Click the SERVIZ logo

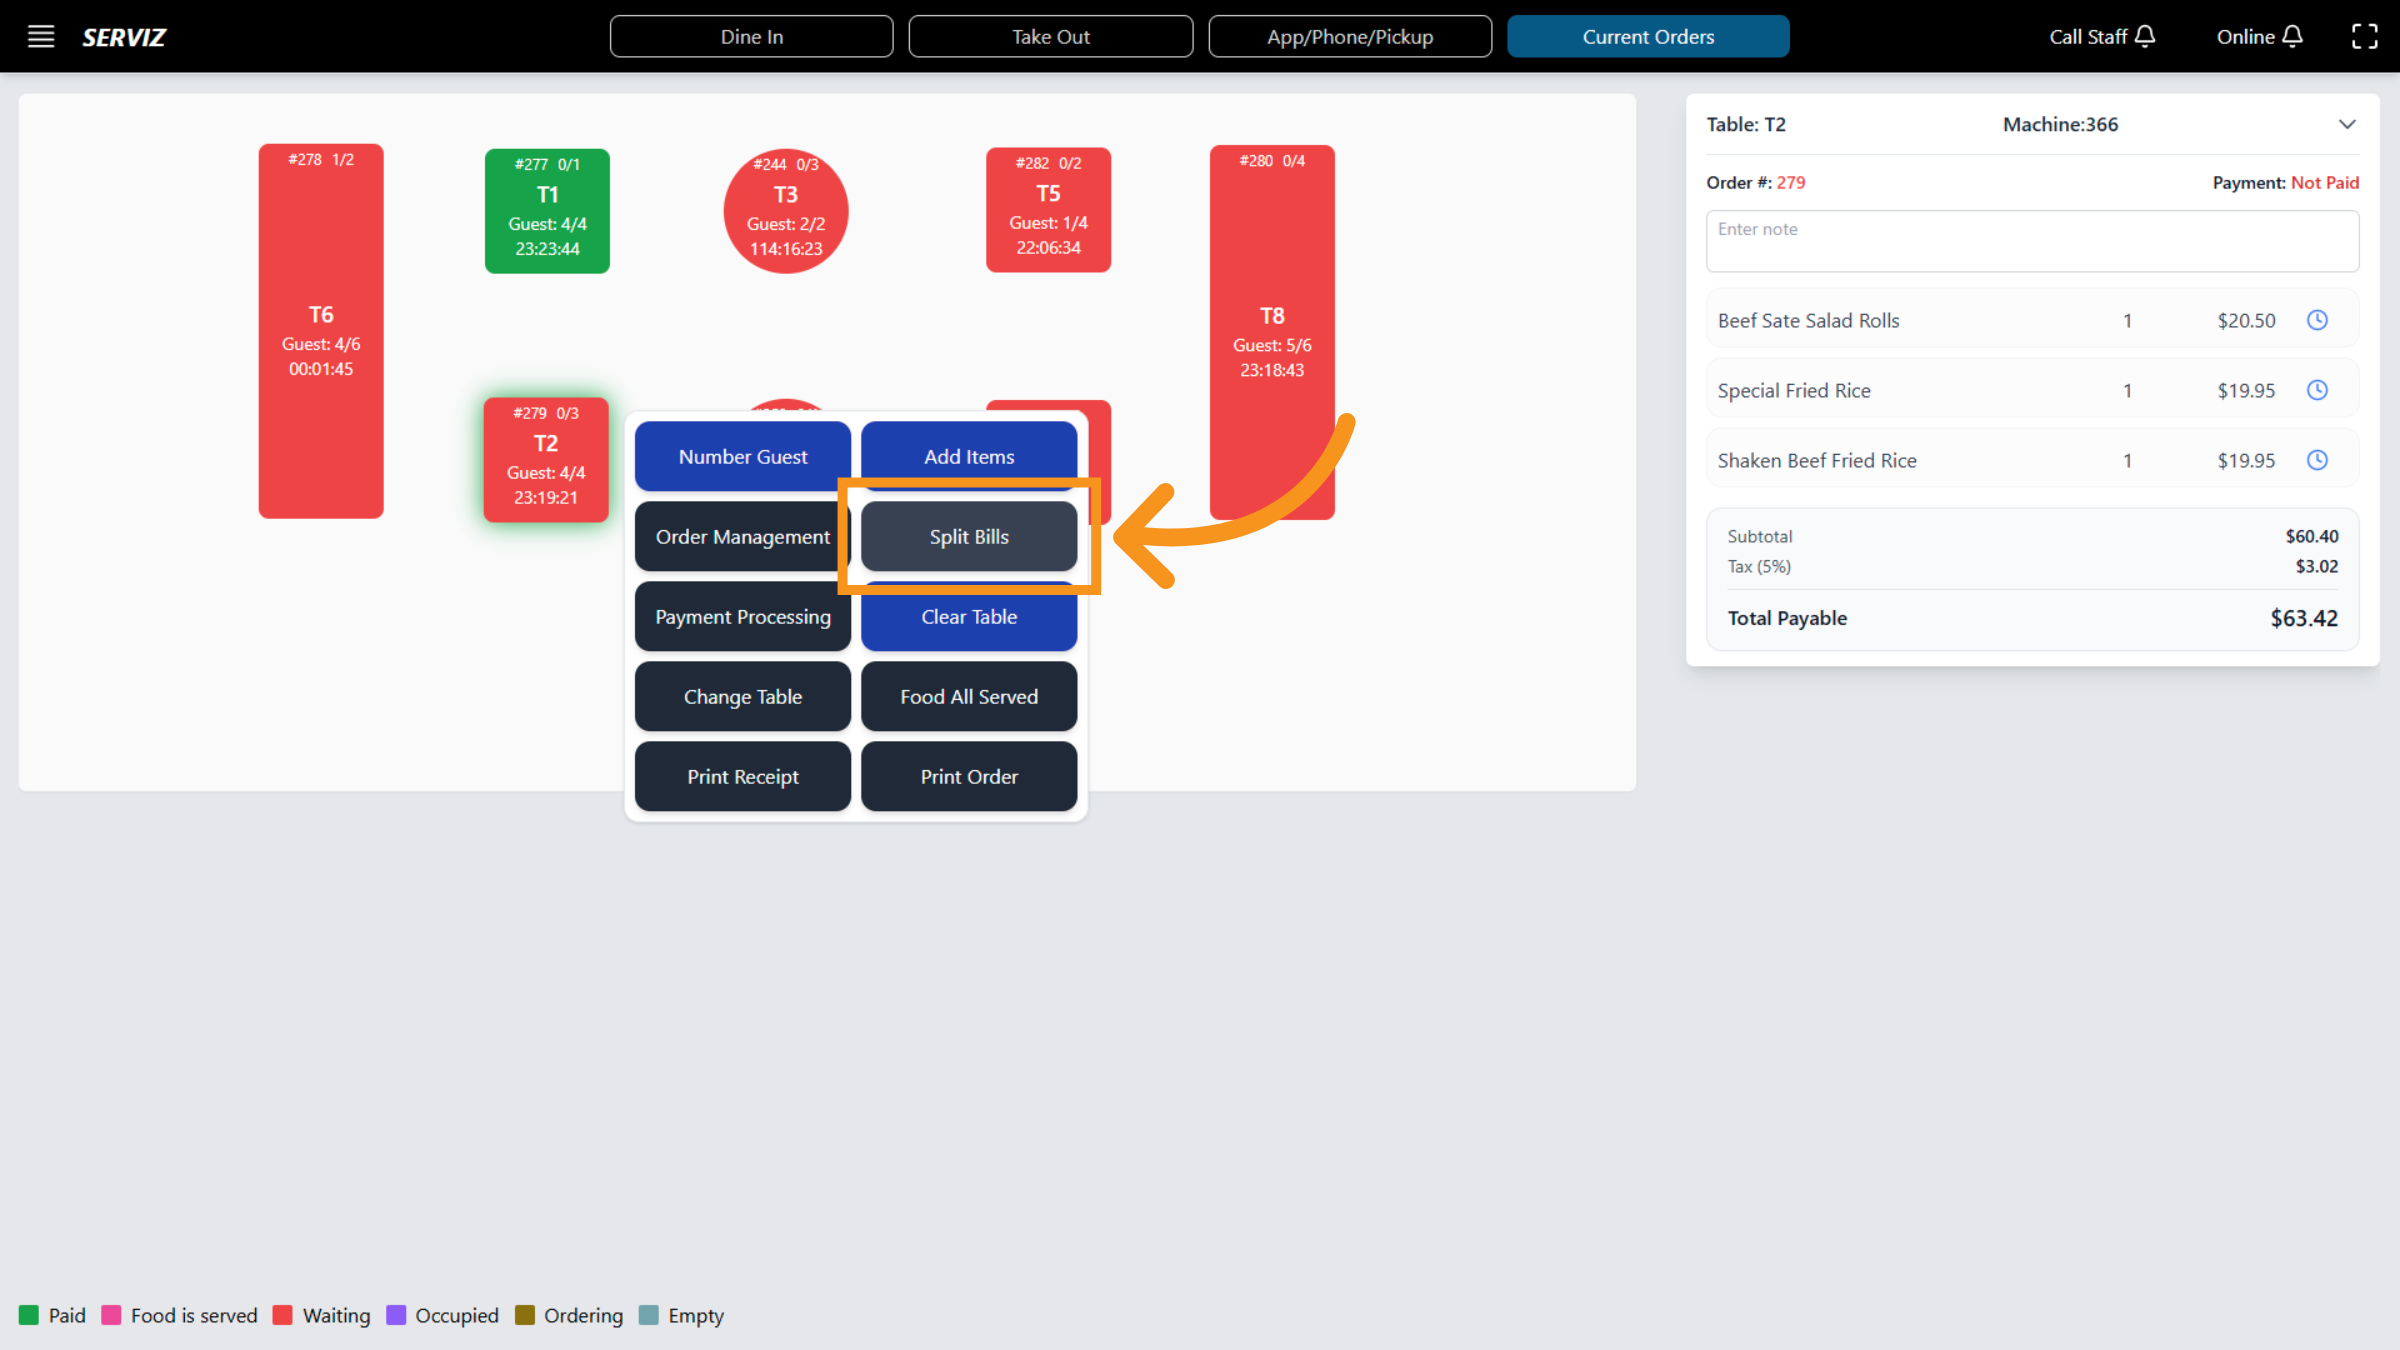click(124, 37)
